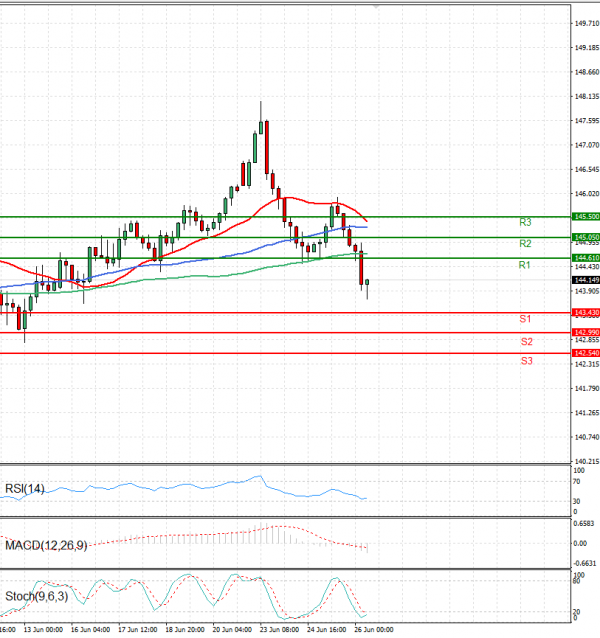Click the R1 resistance label
Viewport: 600px width, 638px height.
coord(524,264)
